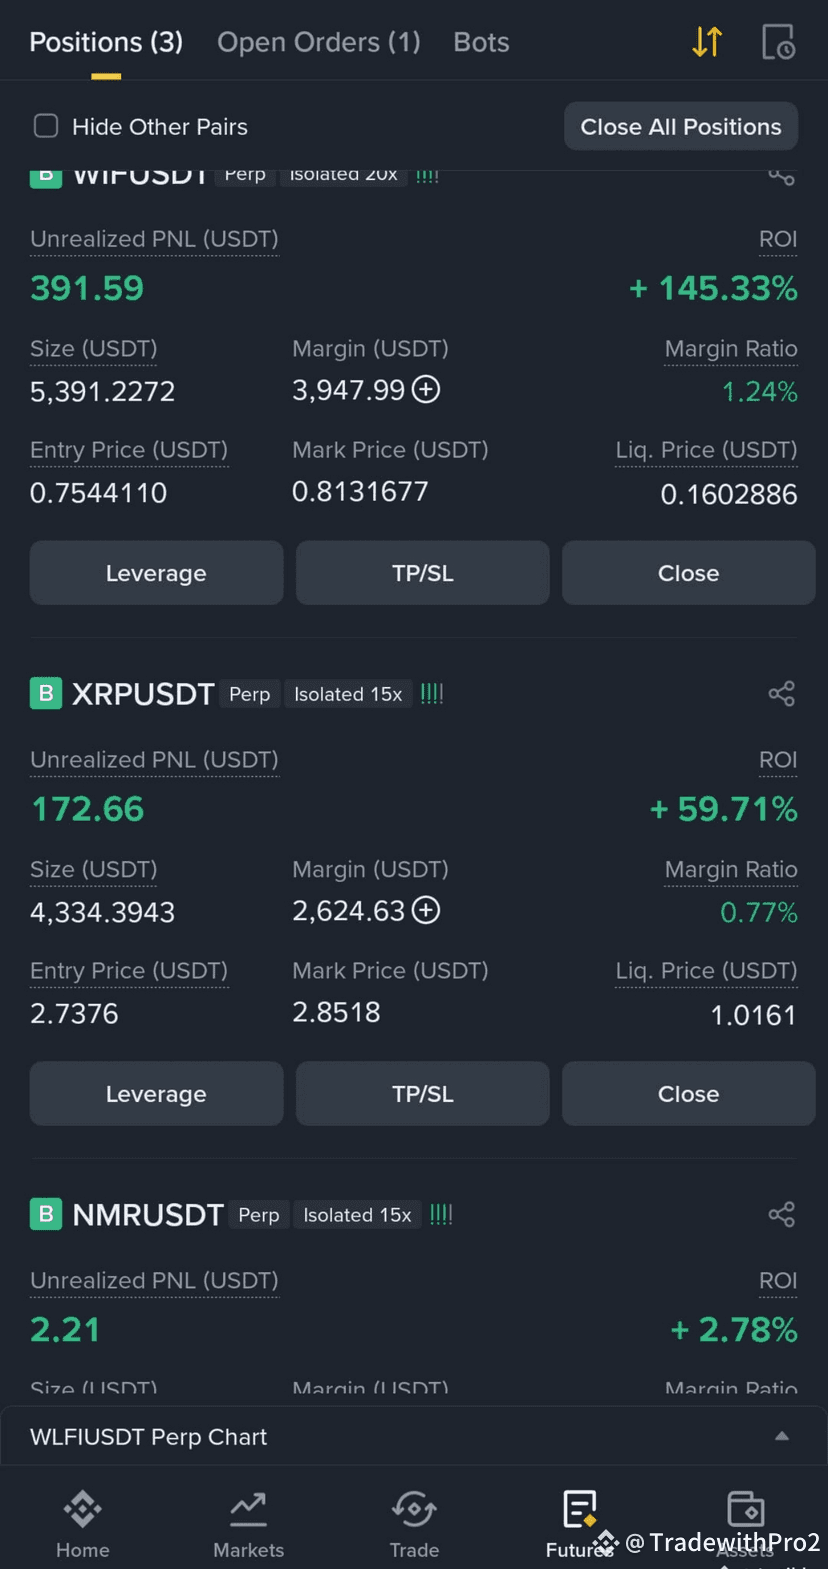Tap NMRUSDT ROI value + 2.78%
The image size is (828, 1569).
(x=734, y=1330)
